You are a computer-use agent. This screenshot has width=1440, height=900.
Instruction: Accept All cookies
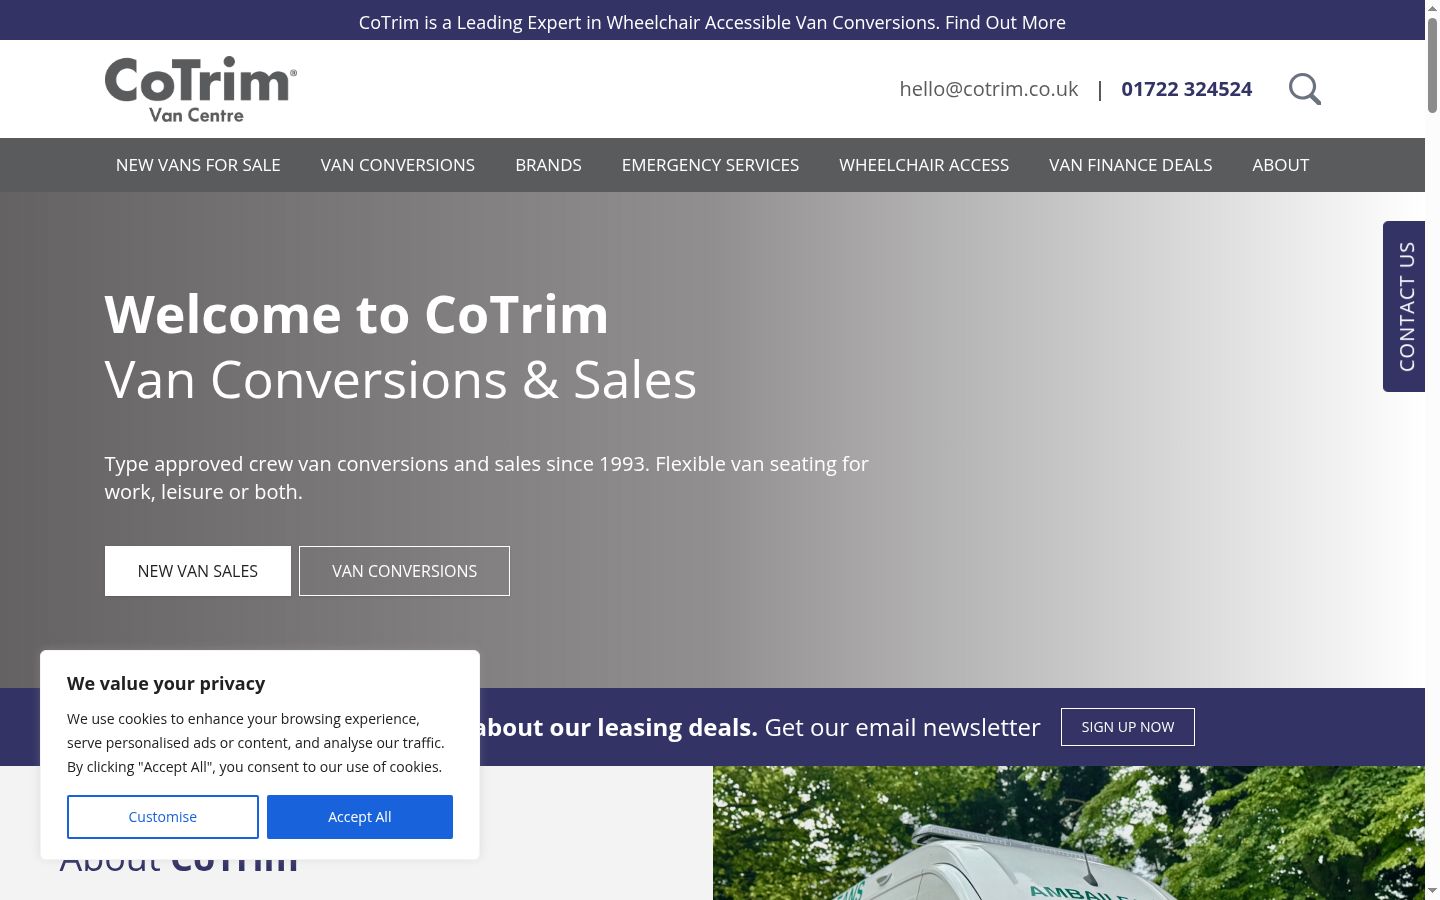pos(360,817)
